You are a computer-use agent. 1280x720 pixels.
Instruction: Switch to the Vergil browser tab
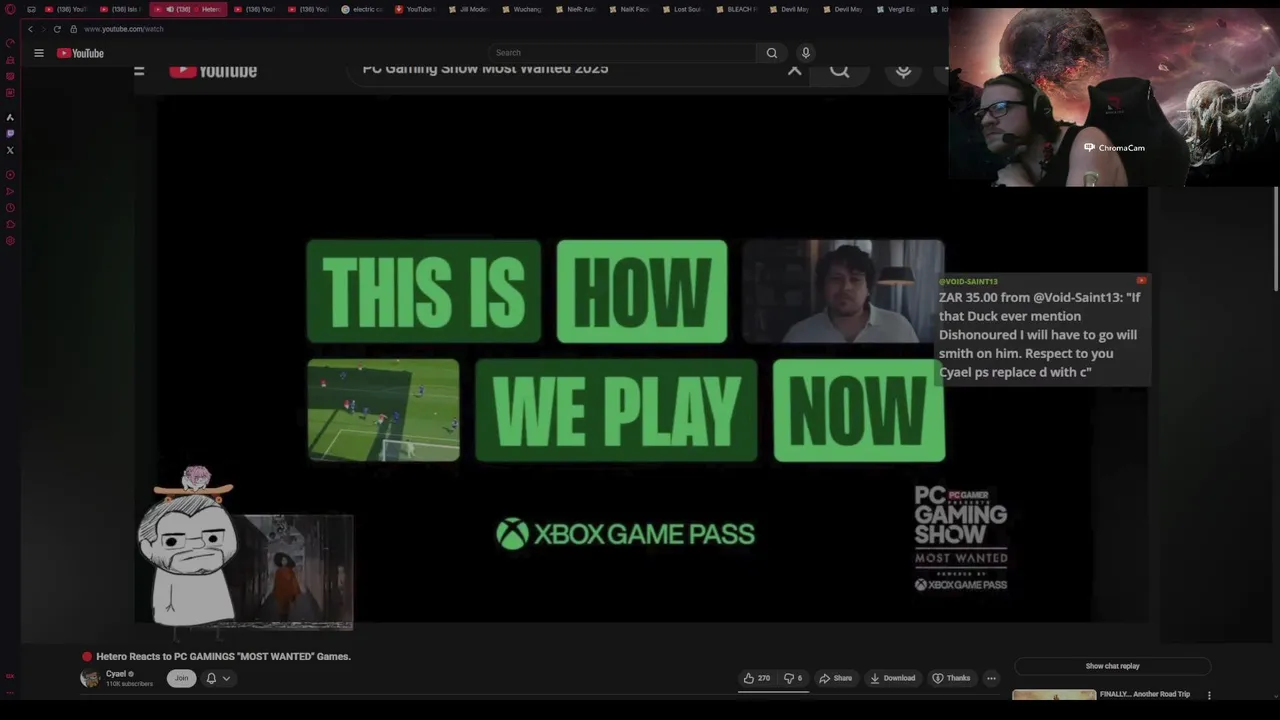tap(895, 9)
